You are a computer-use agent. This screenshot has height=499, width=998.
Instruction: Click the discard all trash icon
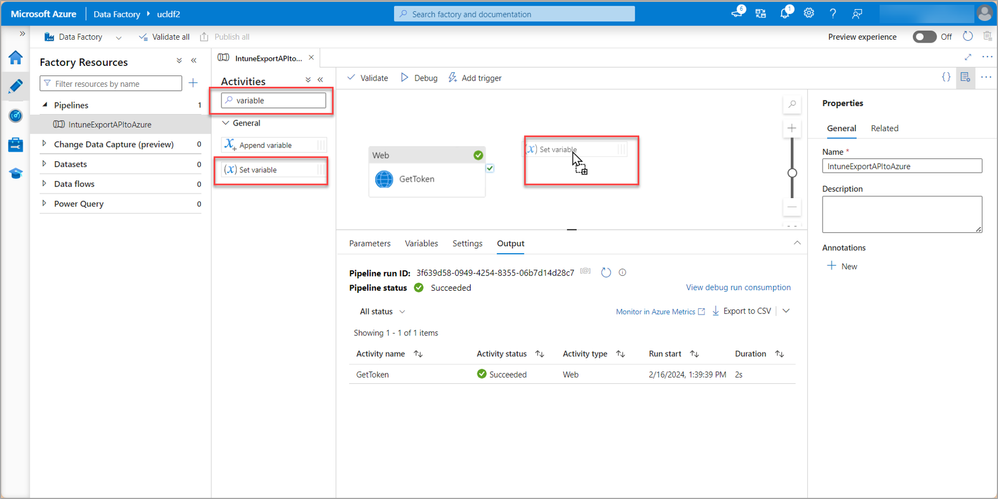pyautogui.click(x=987, y=37)
